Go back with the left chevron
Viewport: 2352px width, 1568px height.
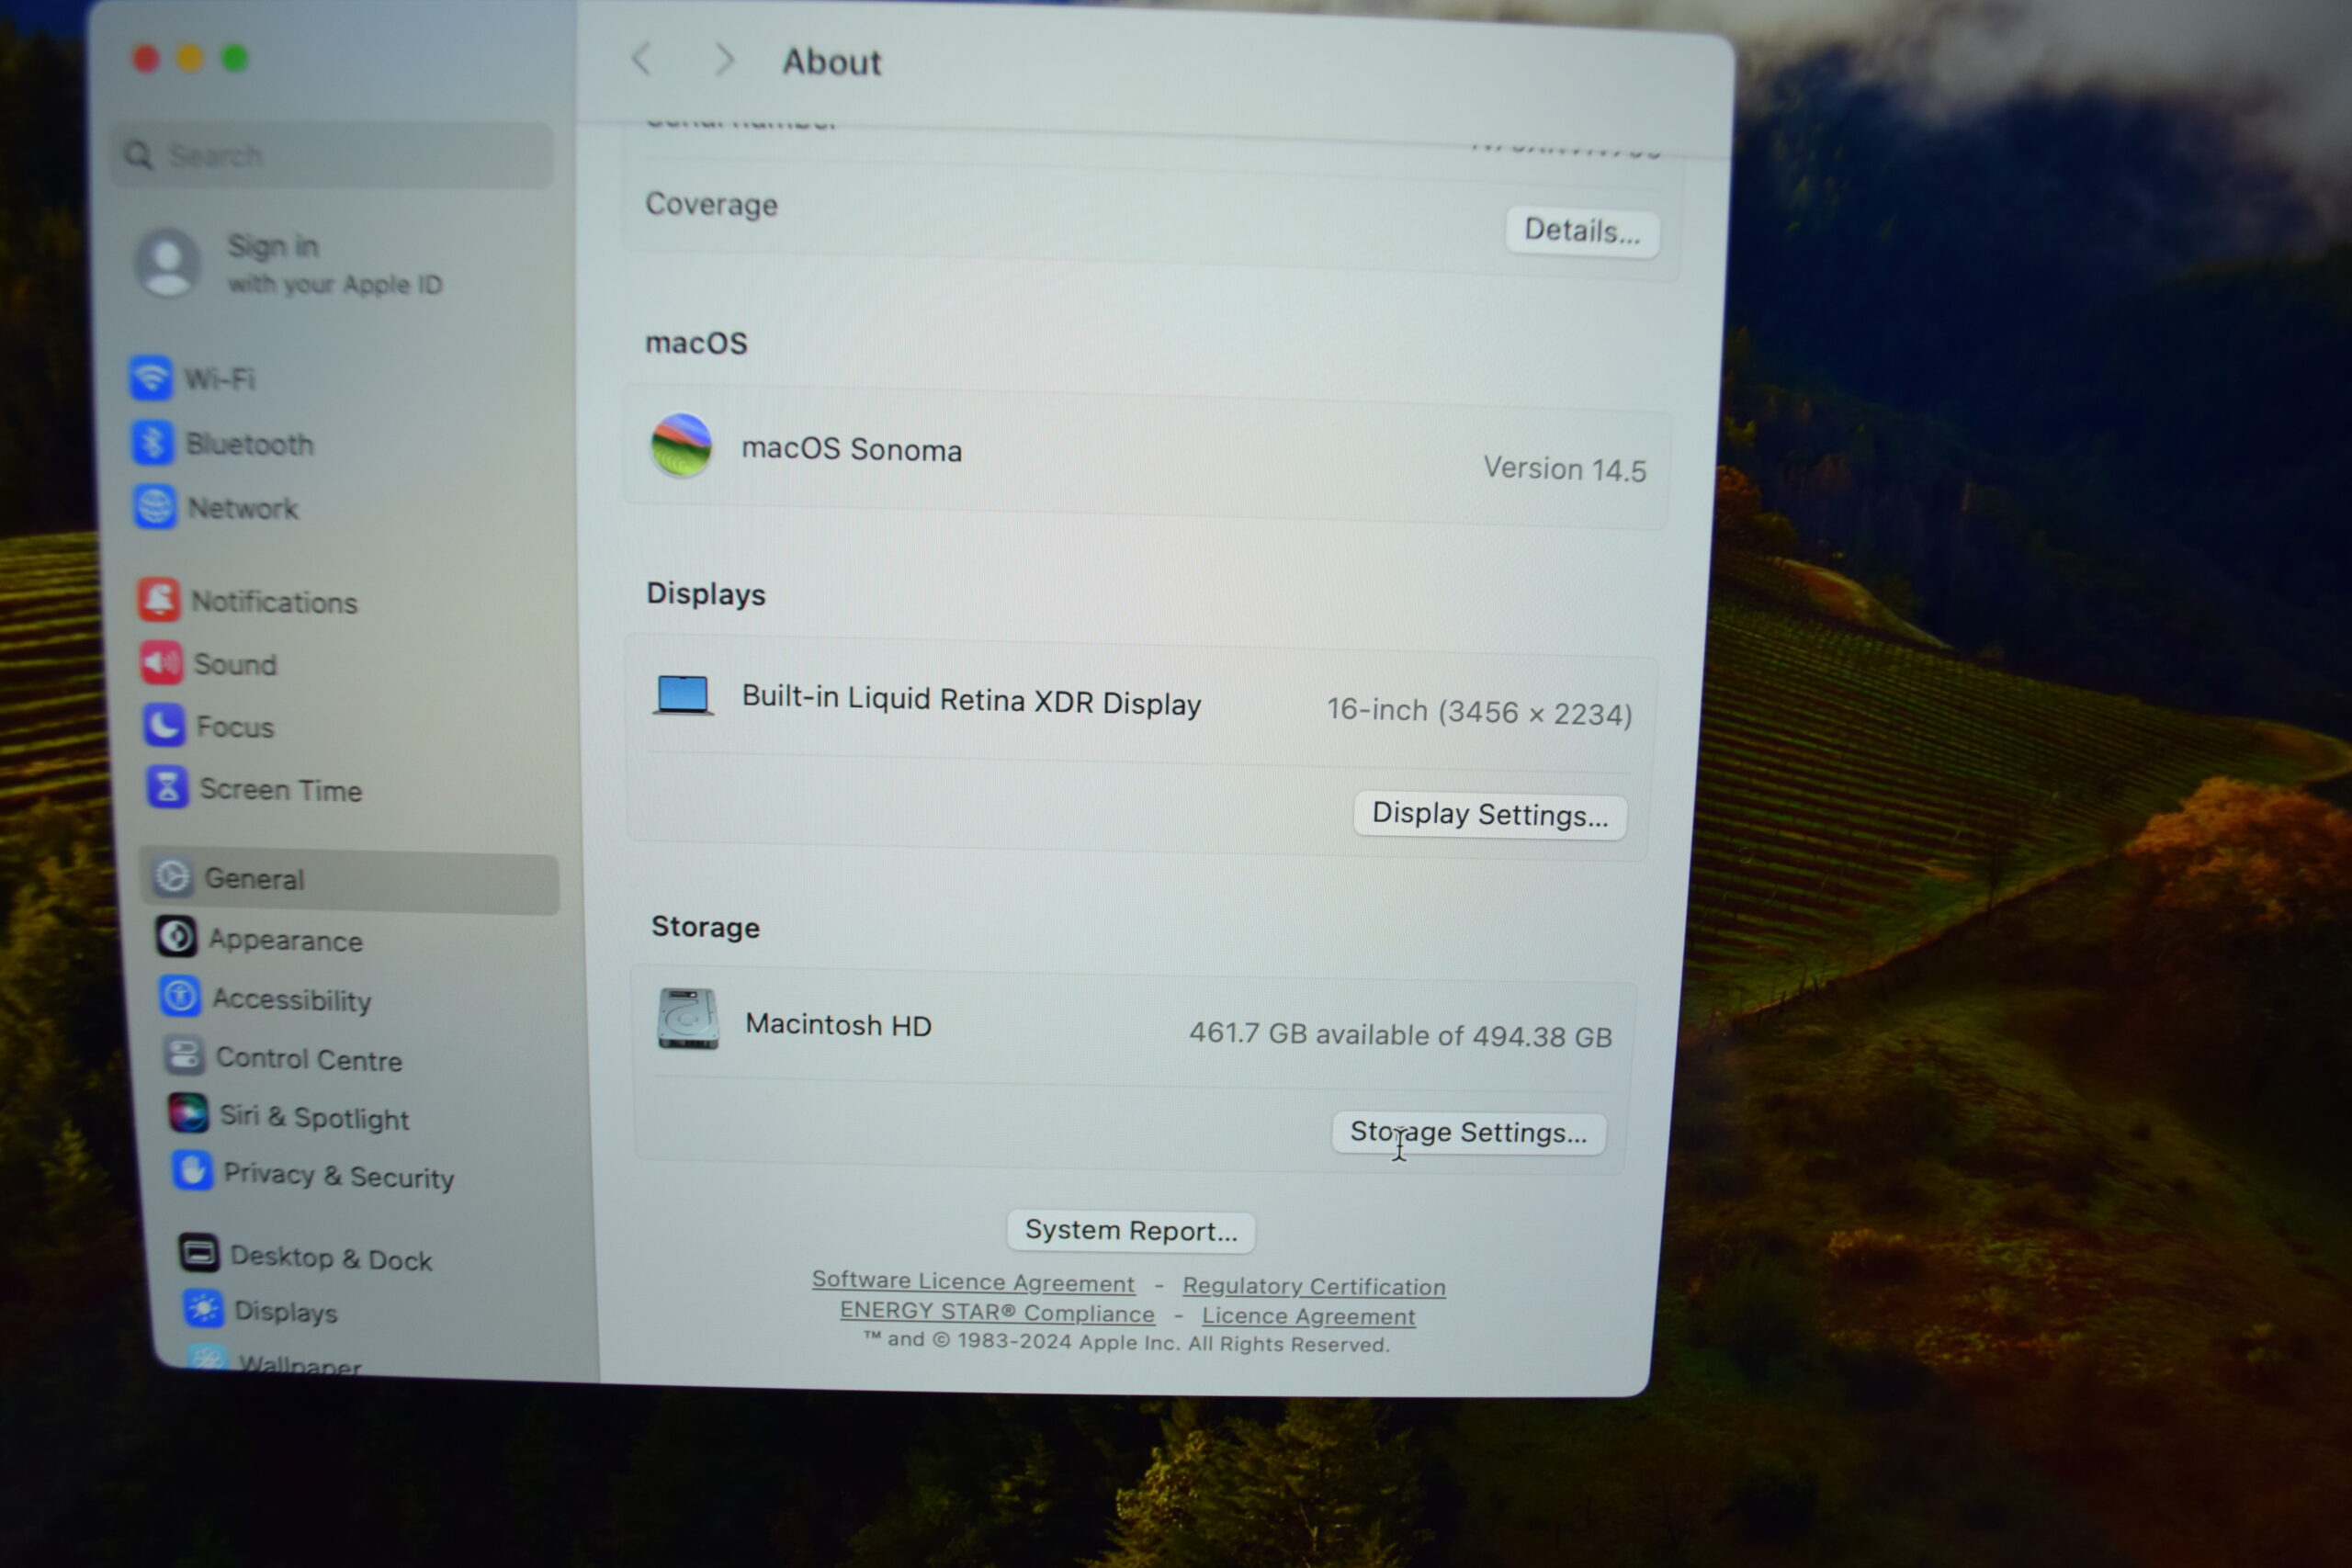coord(643,59)
